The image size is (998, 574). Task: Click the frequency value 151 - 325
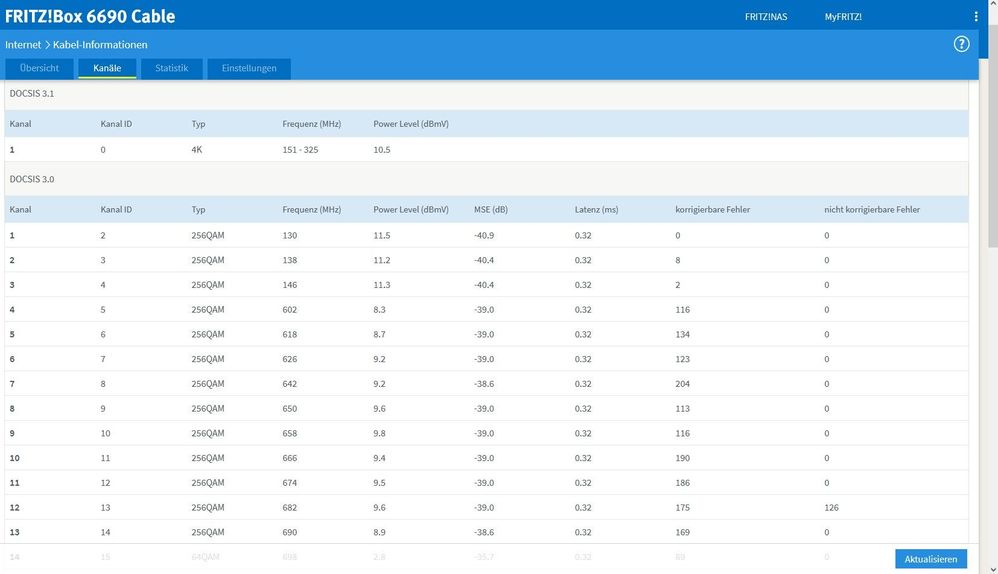pos(300,150)
